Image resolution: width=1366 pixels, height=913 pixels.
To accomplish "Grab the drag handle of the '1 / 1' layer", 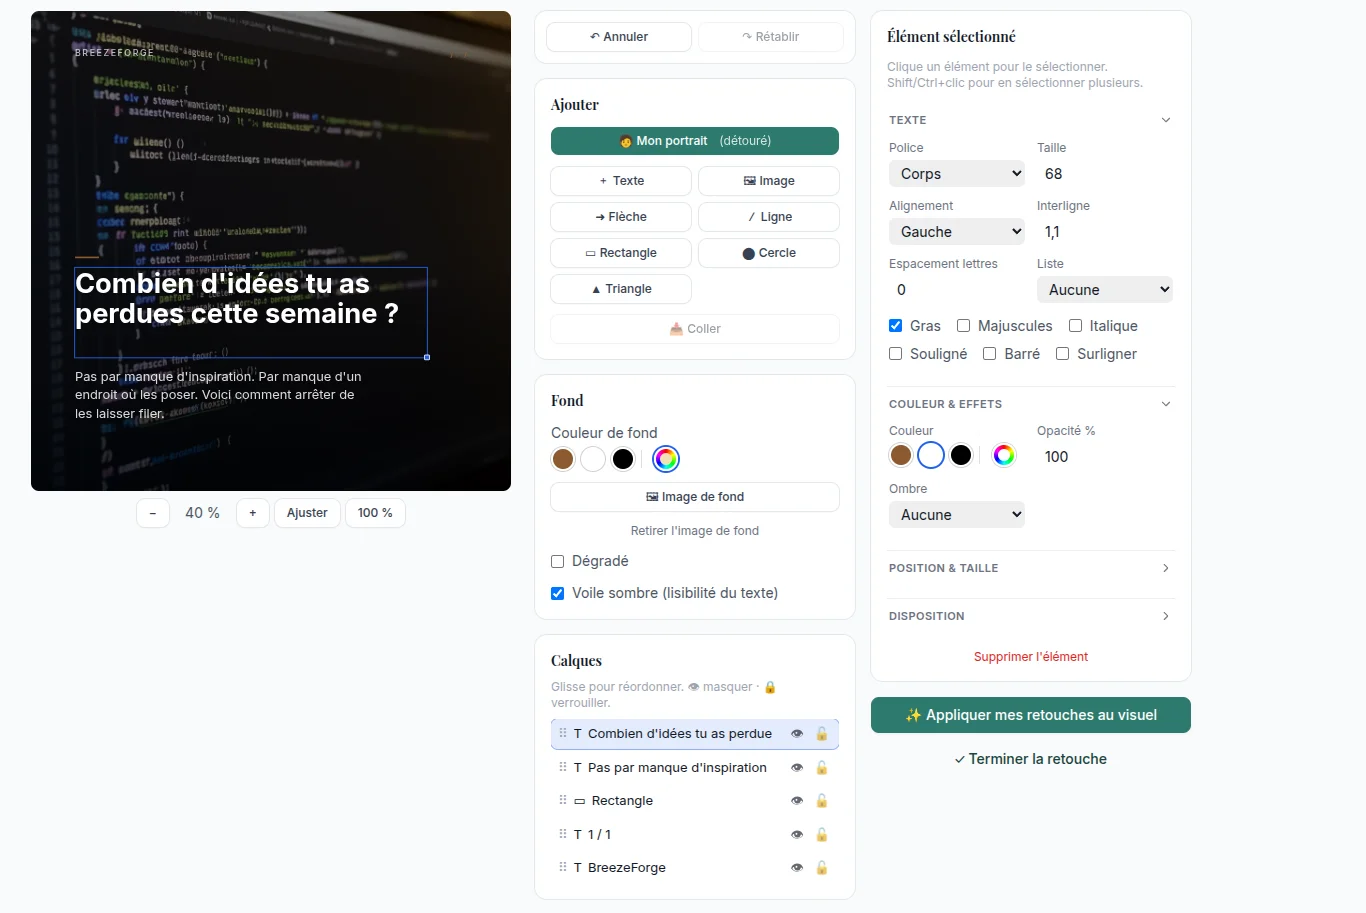I will [563, 834].
